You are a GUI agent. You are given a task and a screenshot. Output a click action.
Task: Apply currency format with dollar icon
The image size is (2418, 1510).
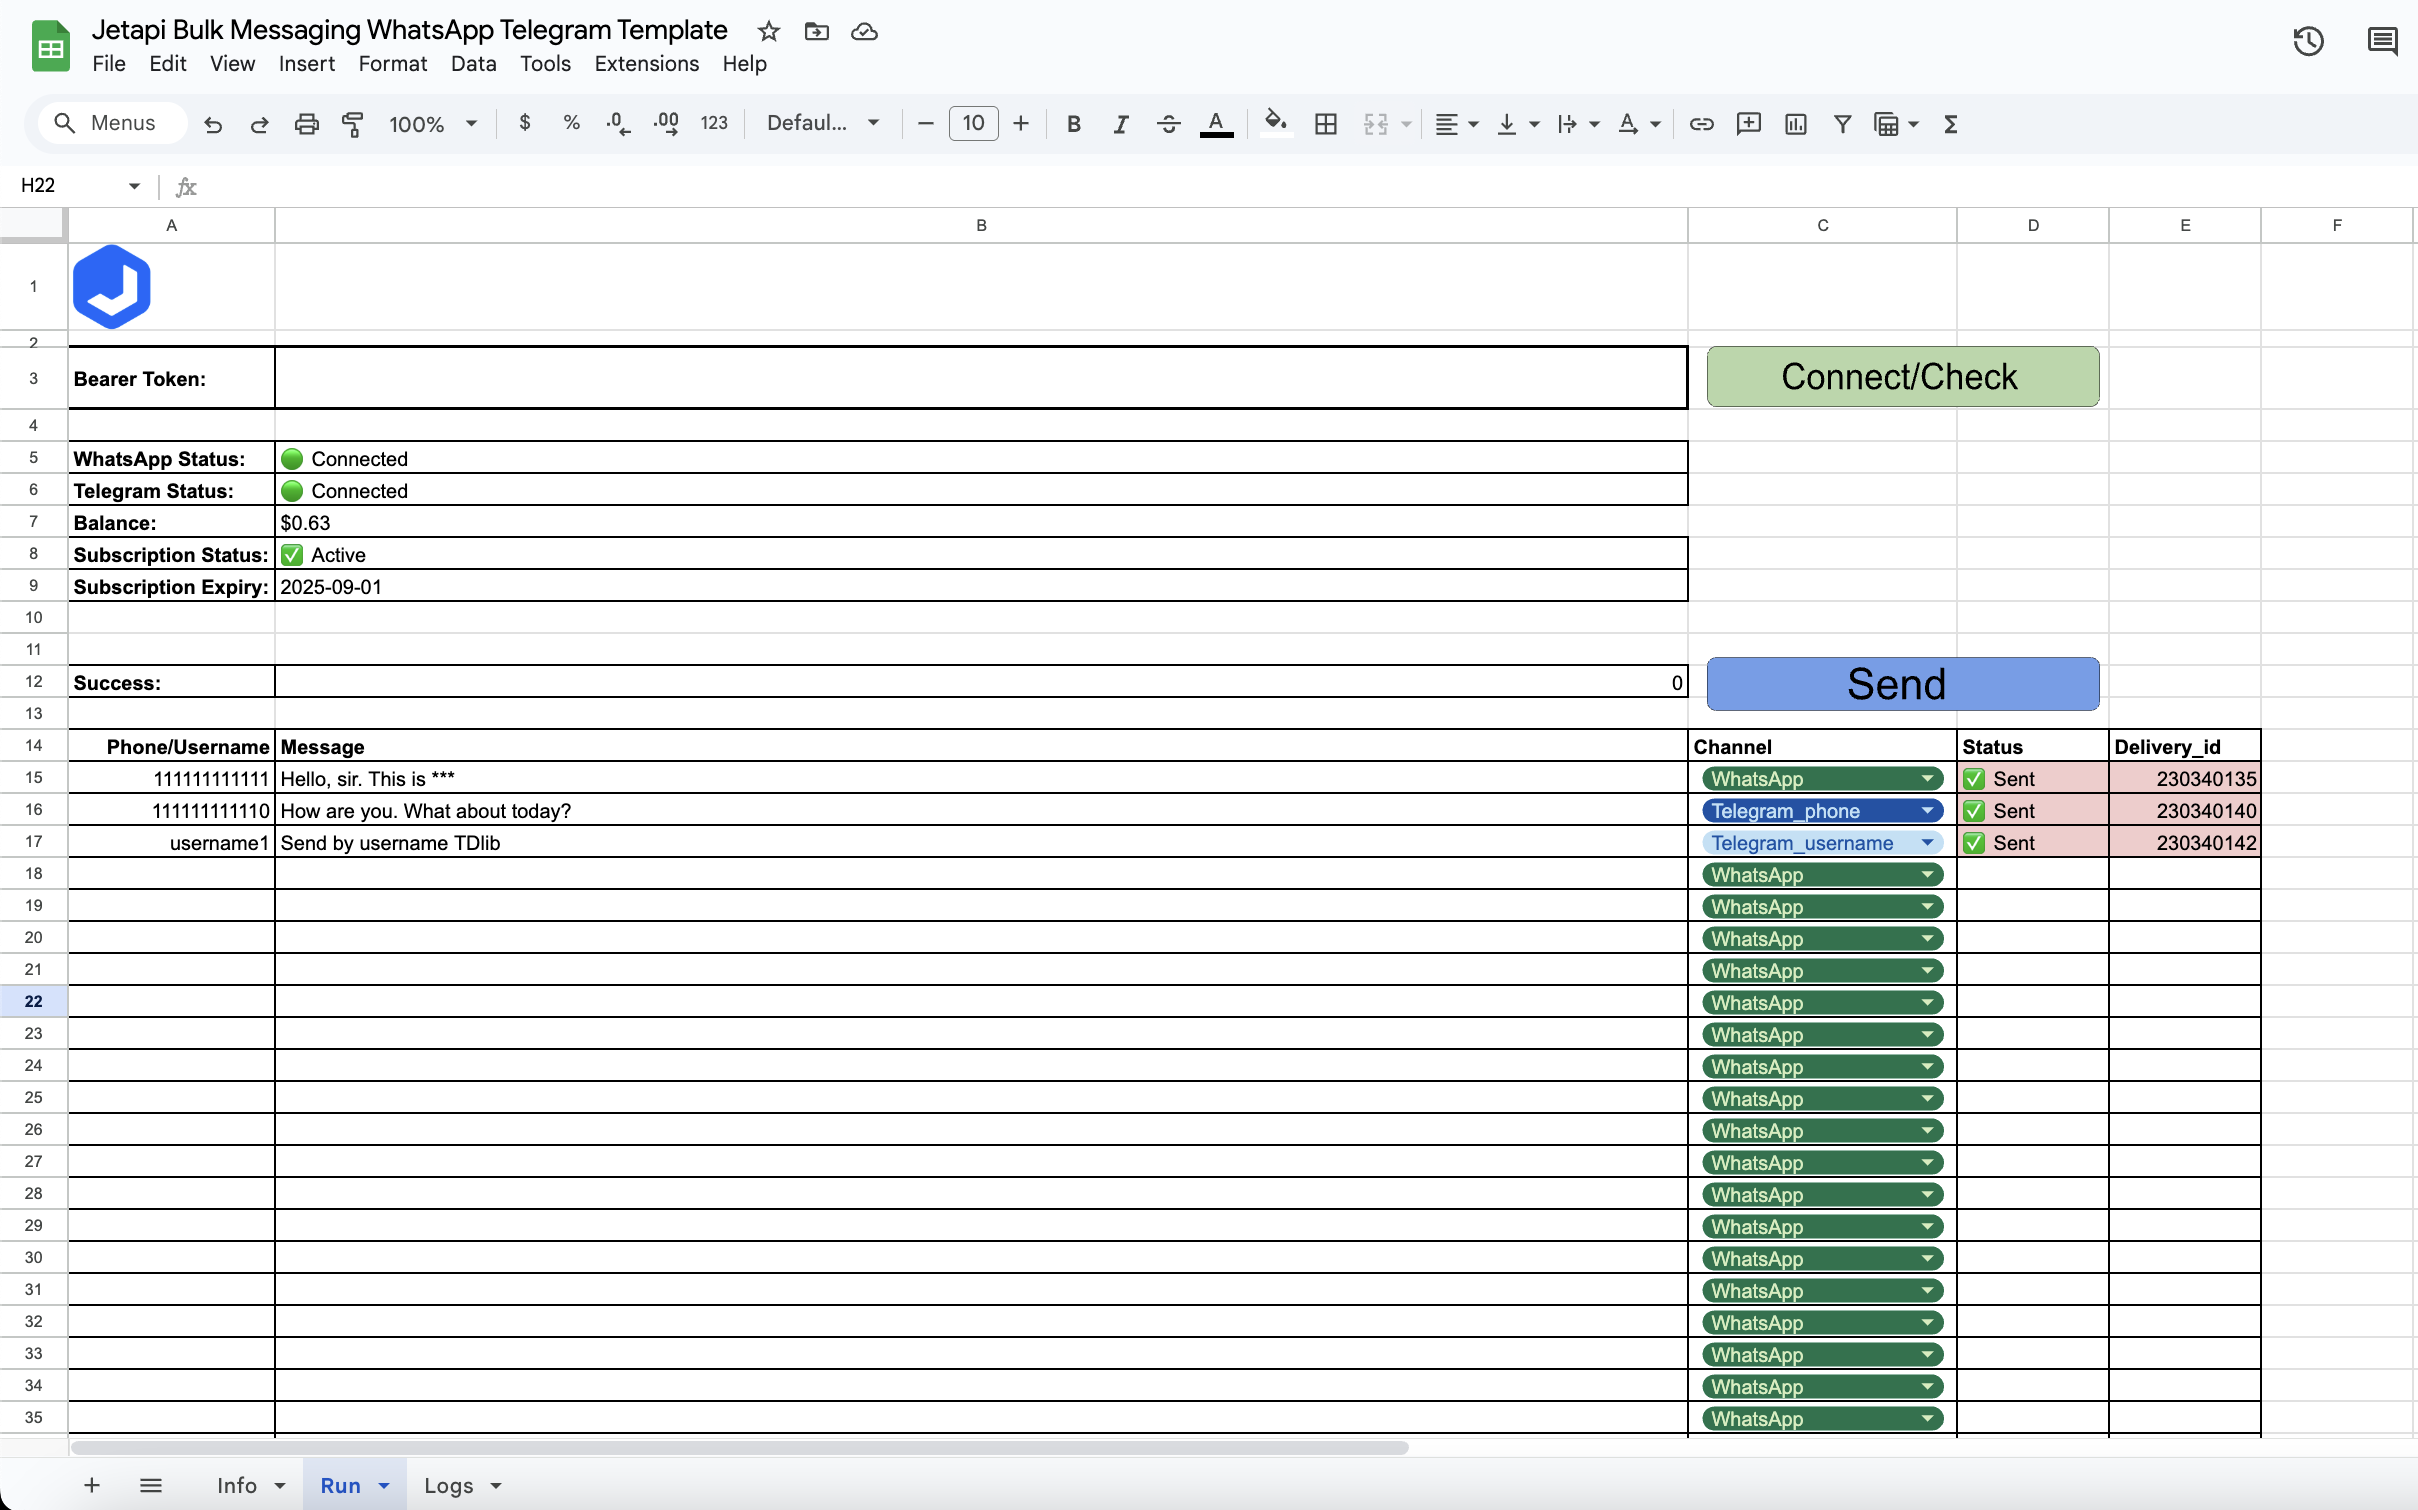525,123
